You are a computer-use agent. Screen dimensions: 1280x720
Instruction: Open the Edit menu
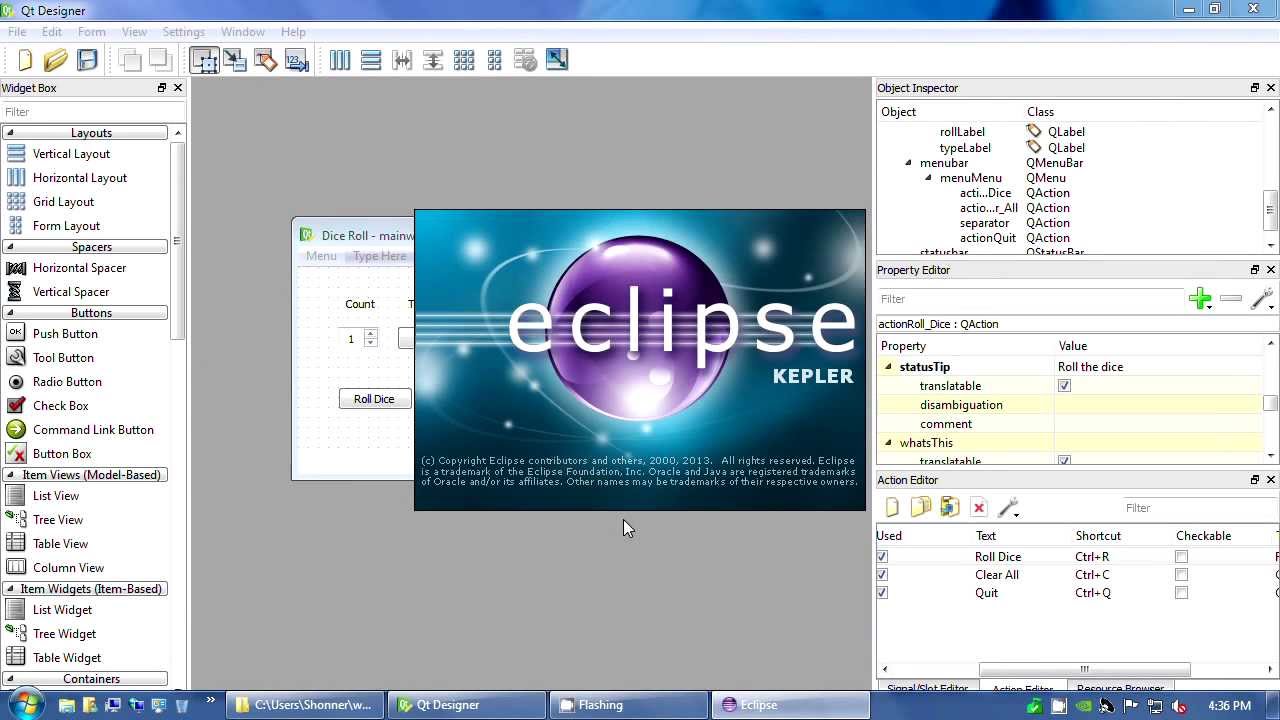coord(52,32)
